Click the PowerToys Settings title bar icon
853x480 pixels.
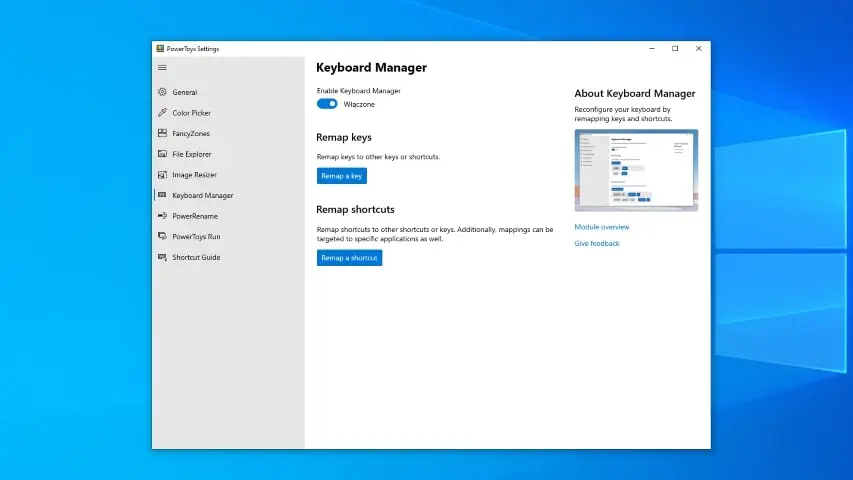pos(160,48)
